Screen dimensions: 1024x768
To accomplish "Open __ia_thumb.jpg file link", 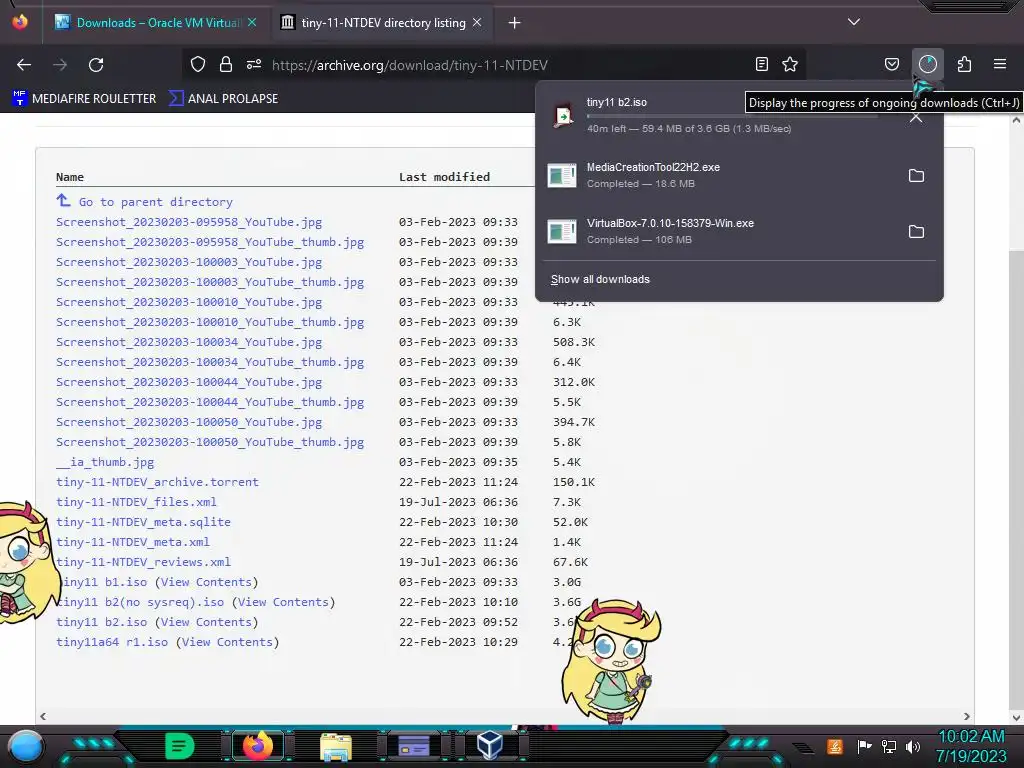I will click(x=105, y=462).
